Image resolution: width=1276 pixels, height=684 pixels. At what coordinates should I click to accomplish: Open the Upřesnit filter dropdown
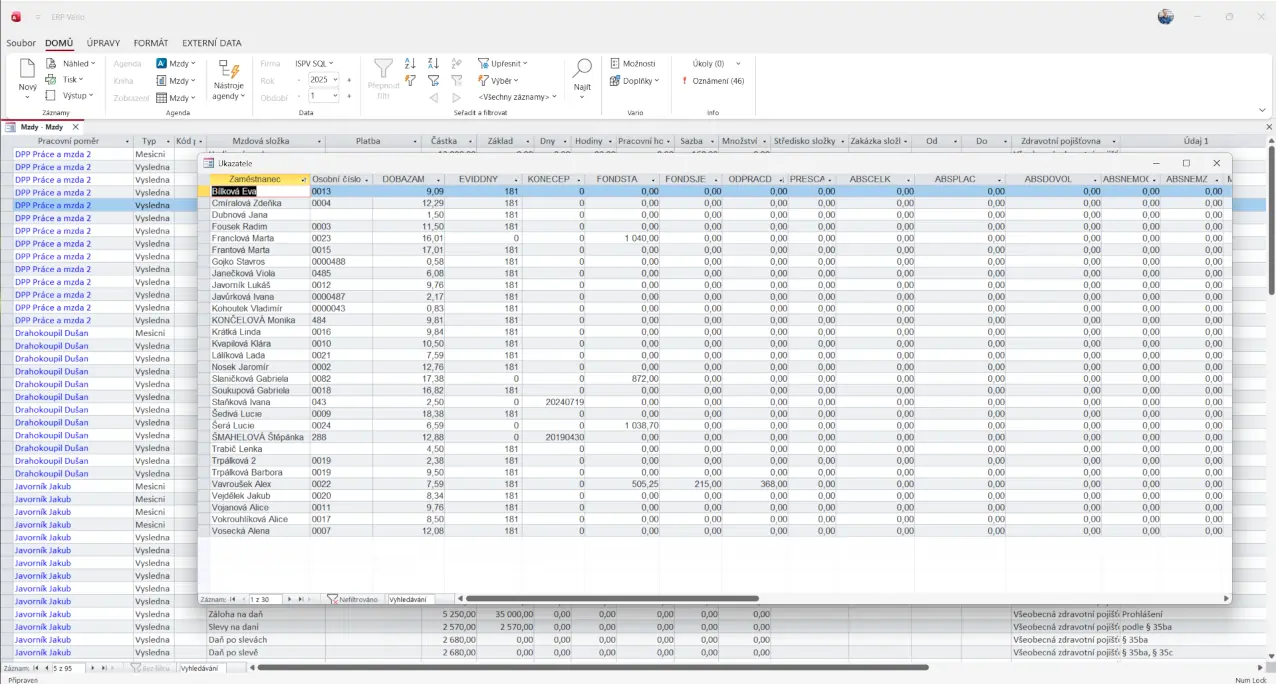tap(502, 63)
